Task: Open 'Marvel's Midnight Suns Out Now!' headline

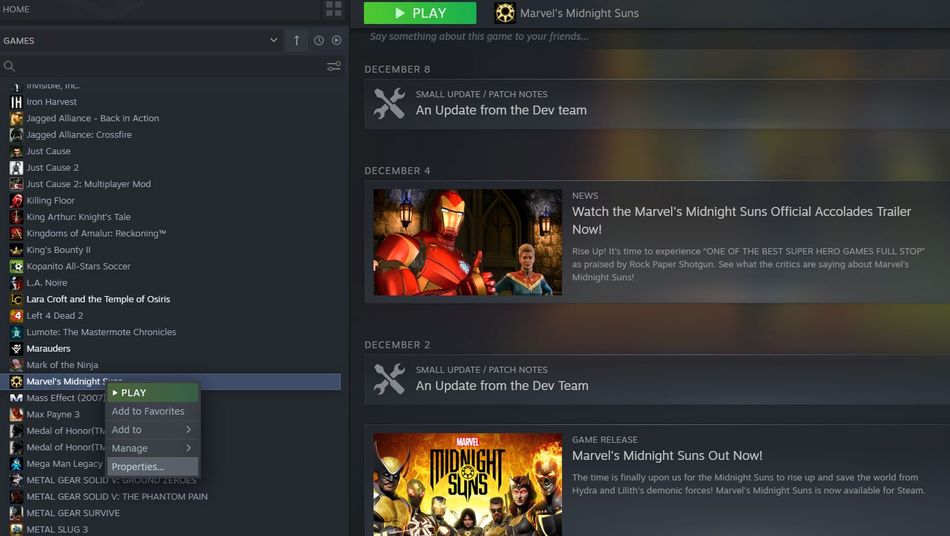Action: 667,455
